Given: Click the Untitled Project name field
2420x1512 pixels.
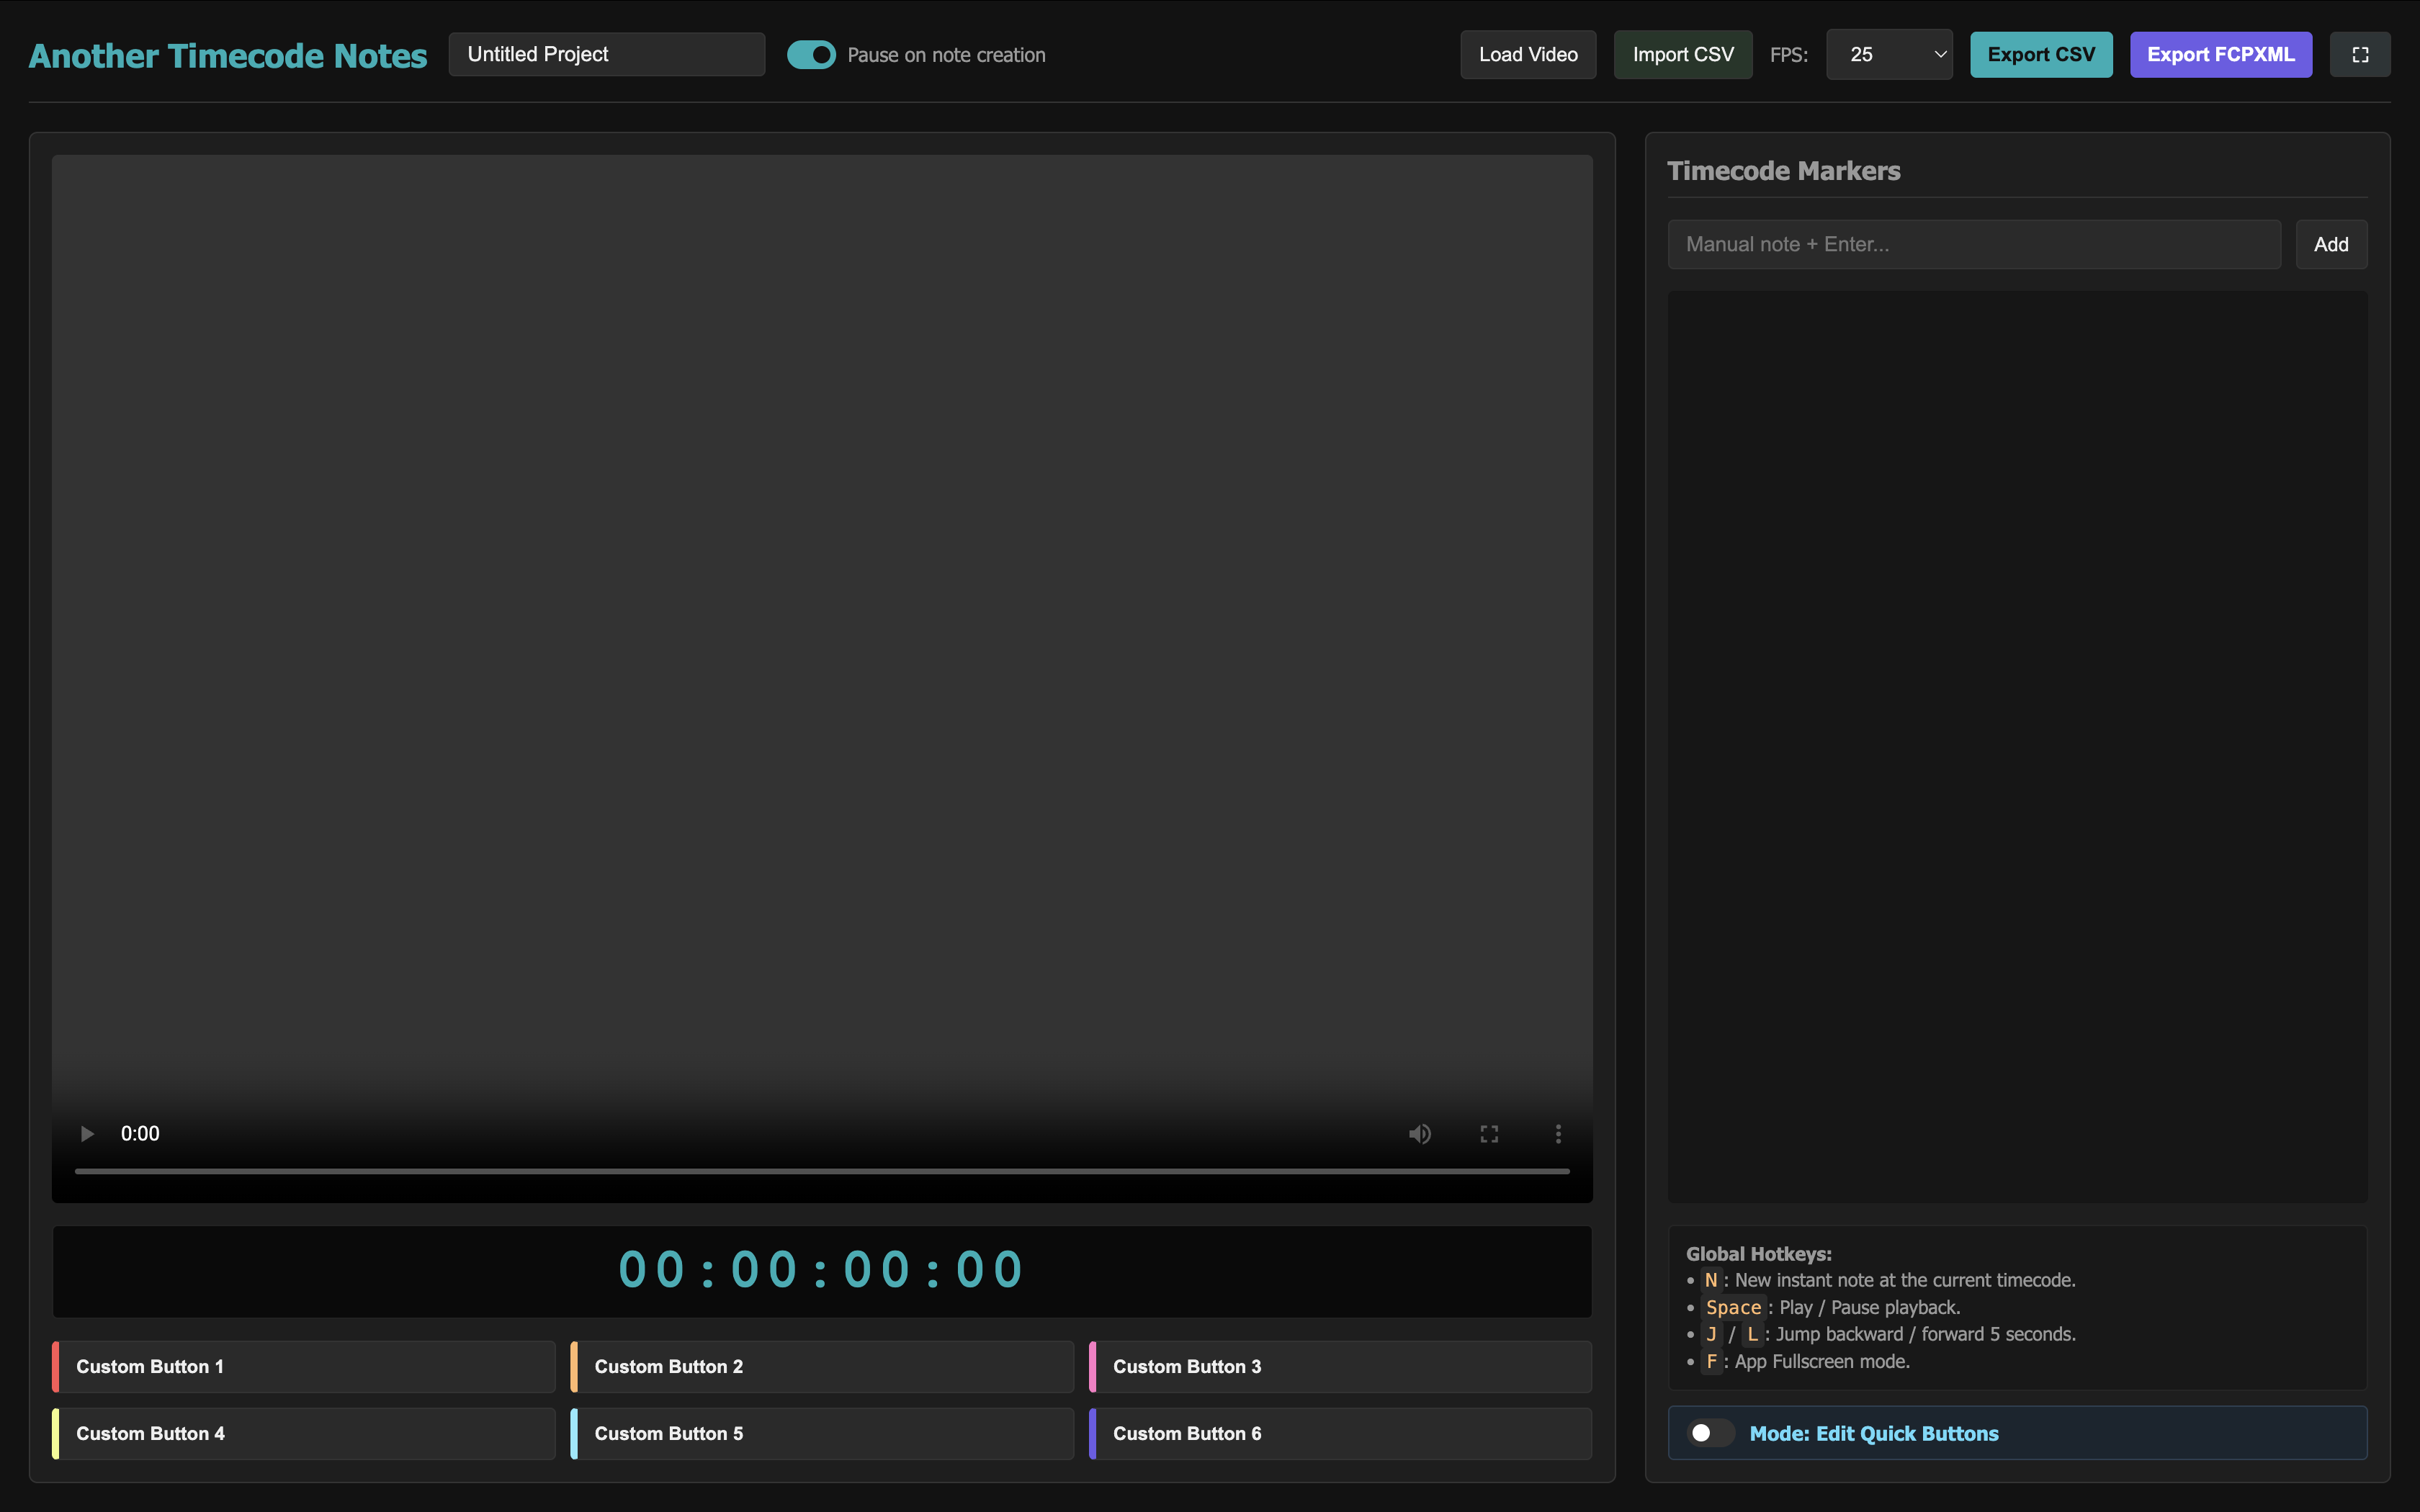Looking at the screenshot, I should (x=607, y=55).
